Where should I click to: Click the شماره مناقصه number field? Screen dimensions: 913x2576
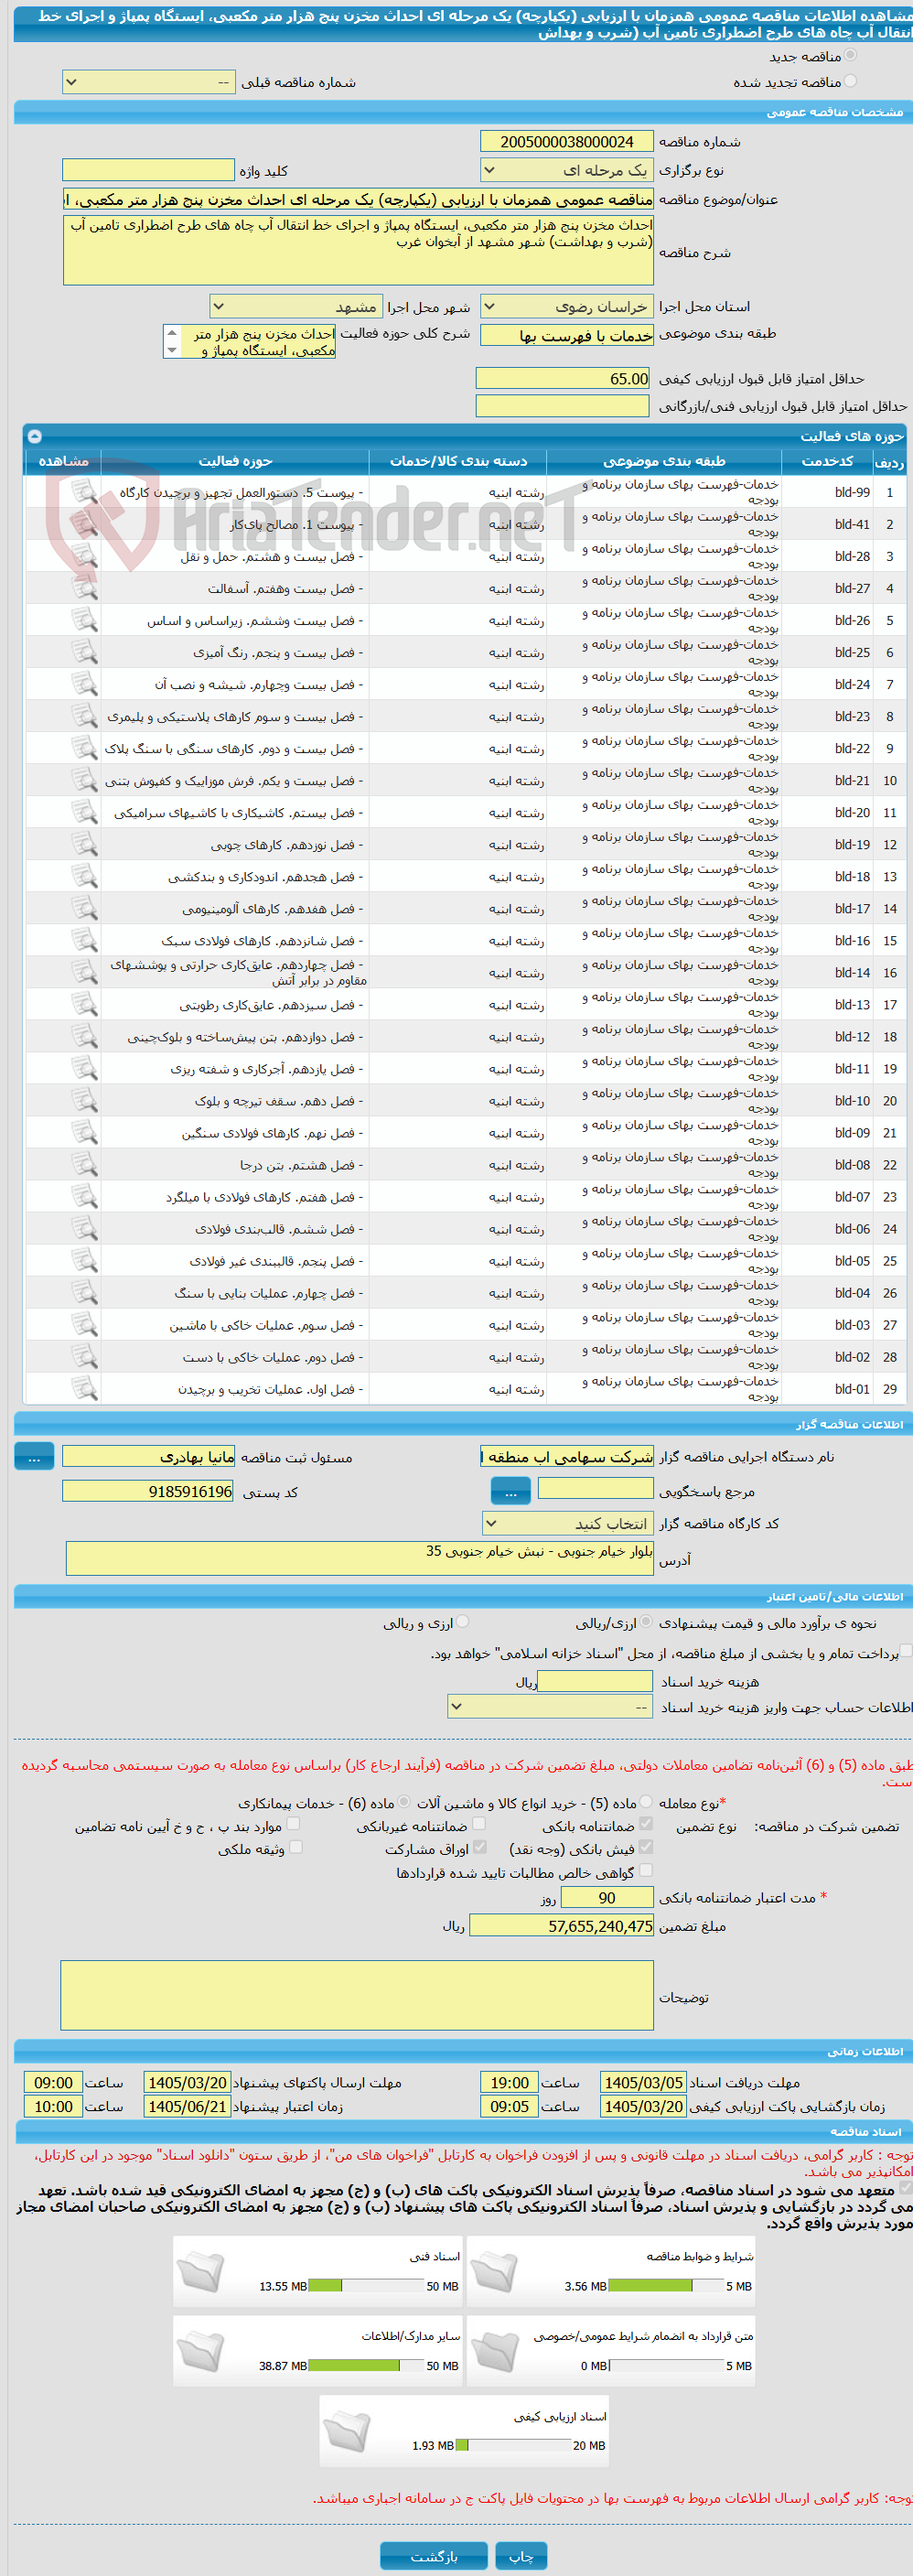click(567, 142)
